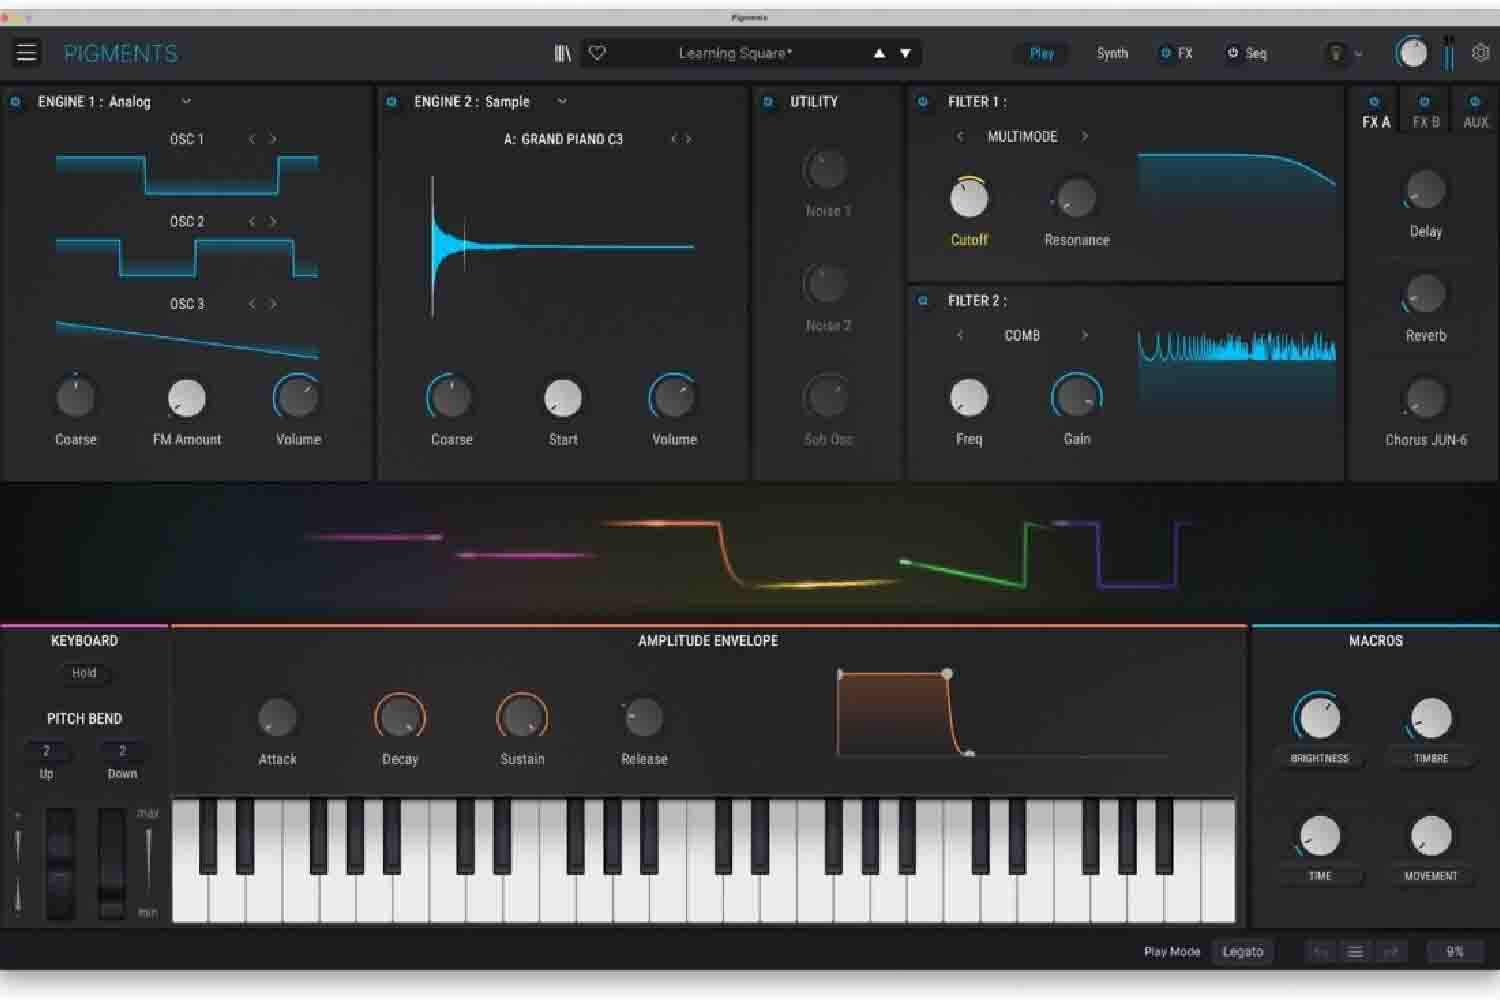
Task: Favorite the preset with the heart icon
Action: (597, 53)
